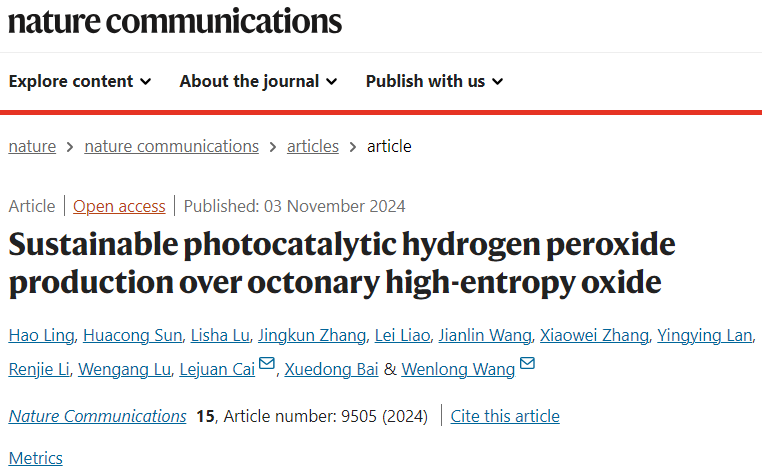Click the email icon beside Lejuan Cai
This screenshot has height=475, width=762.
[x=267, y=363]
